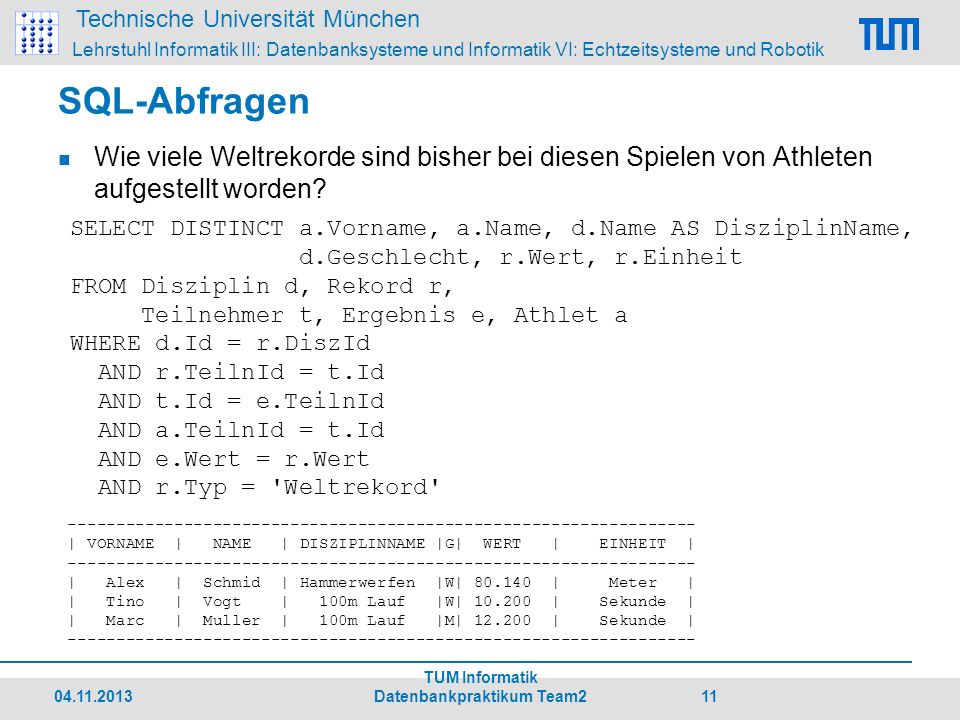Screen dimensions: 960x720
Task: Click the value '12.200'
Action: (x=503, y=620)
